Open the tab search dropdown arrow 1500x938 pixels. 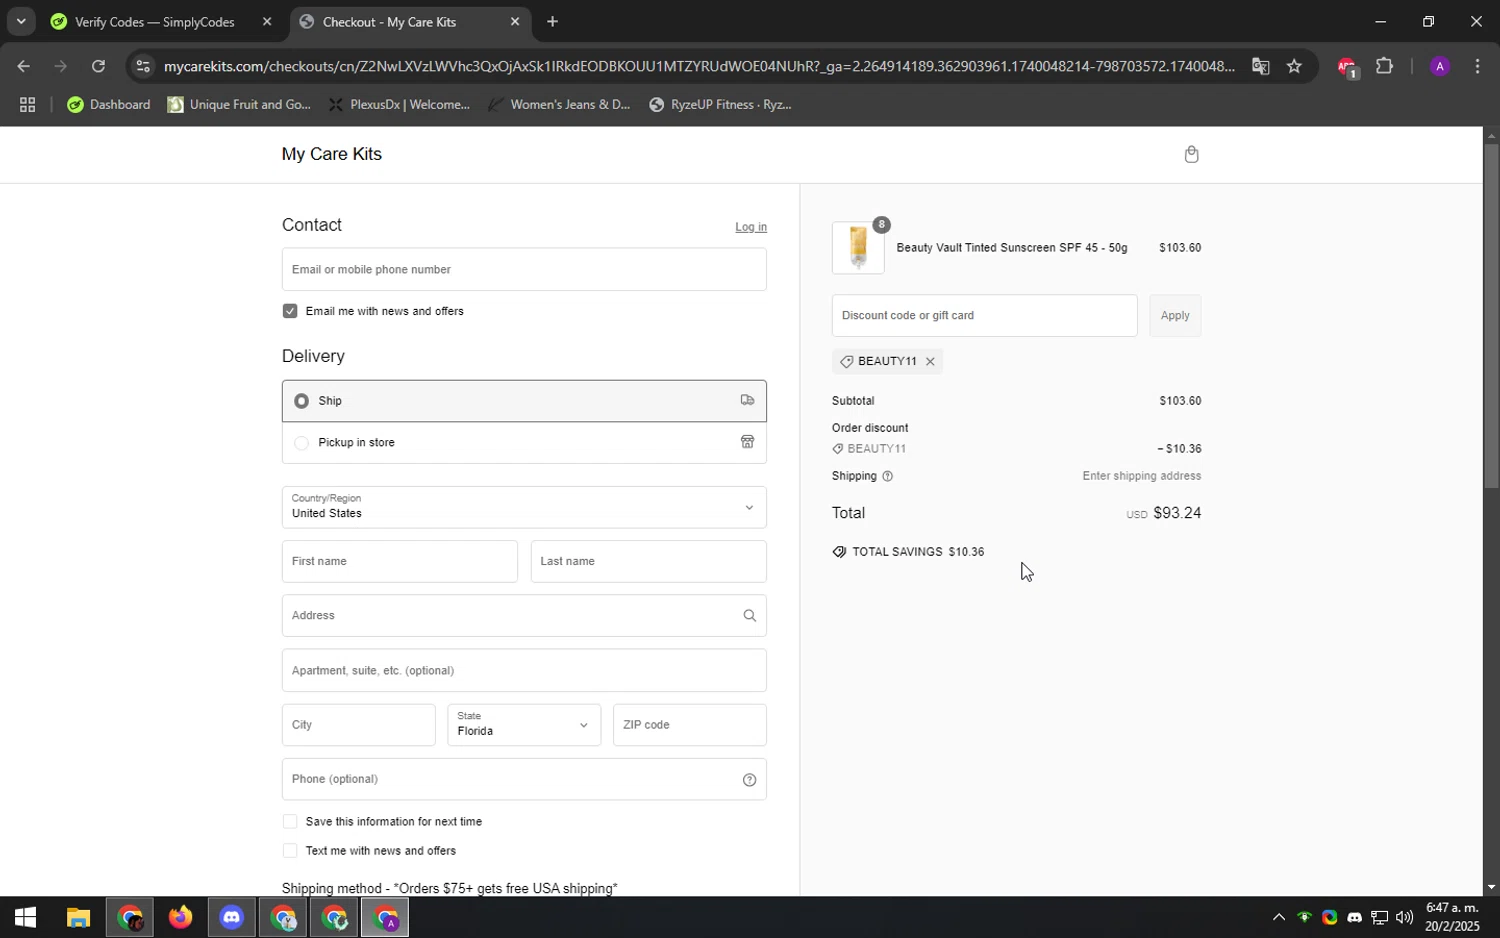20,21
